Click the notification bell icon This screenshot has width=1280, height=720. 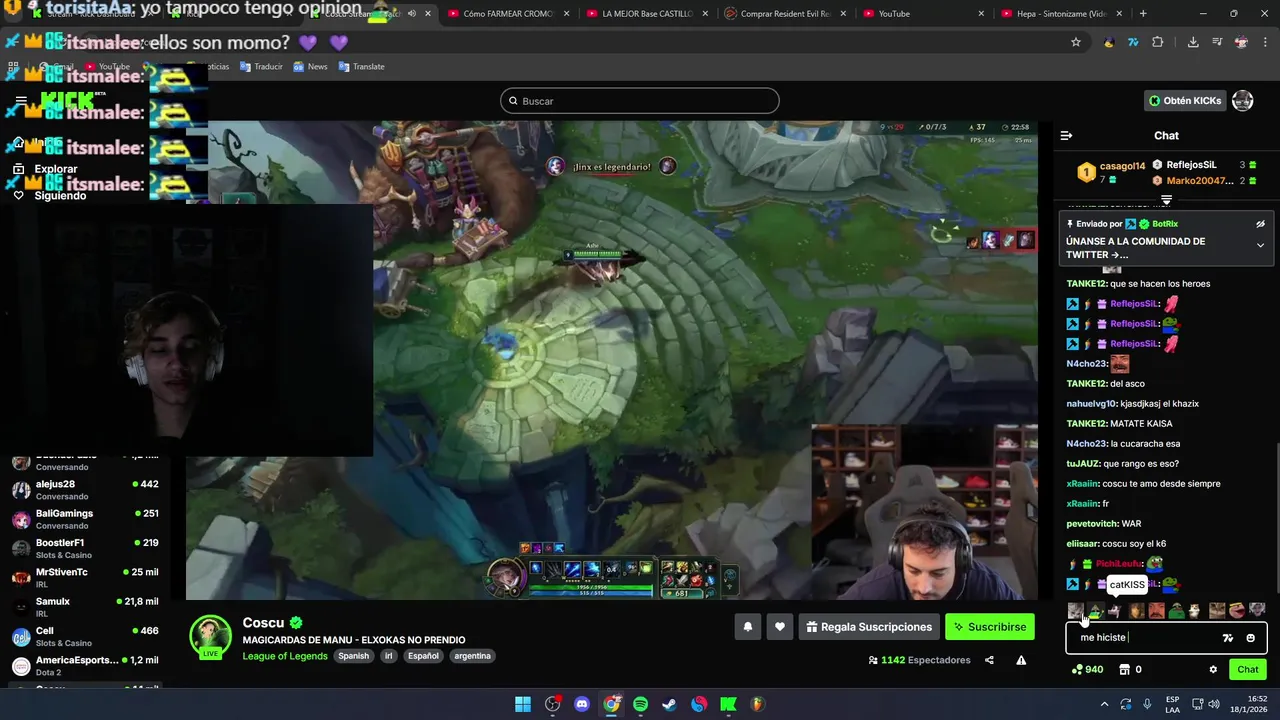tap(747, 627)
